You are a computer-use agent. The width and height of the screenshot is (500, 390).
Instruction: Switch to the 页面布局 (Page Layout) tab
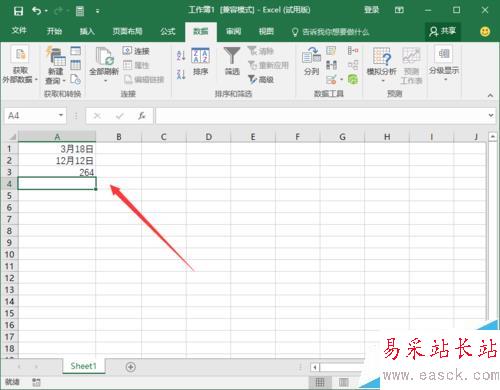pos(127,31)
